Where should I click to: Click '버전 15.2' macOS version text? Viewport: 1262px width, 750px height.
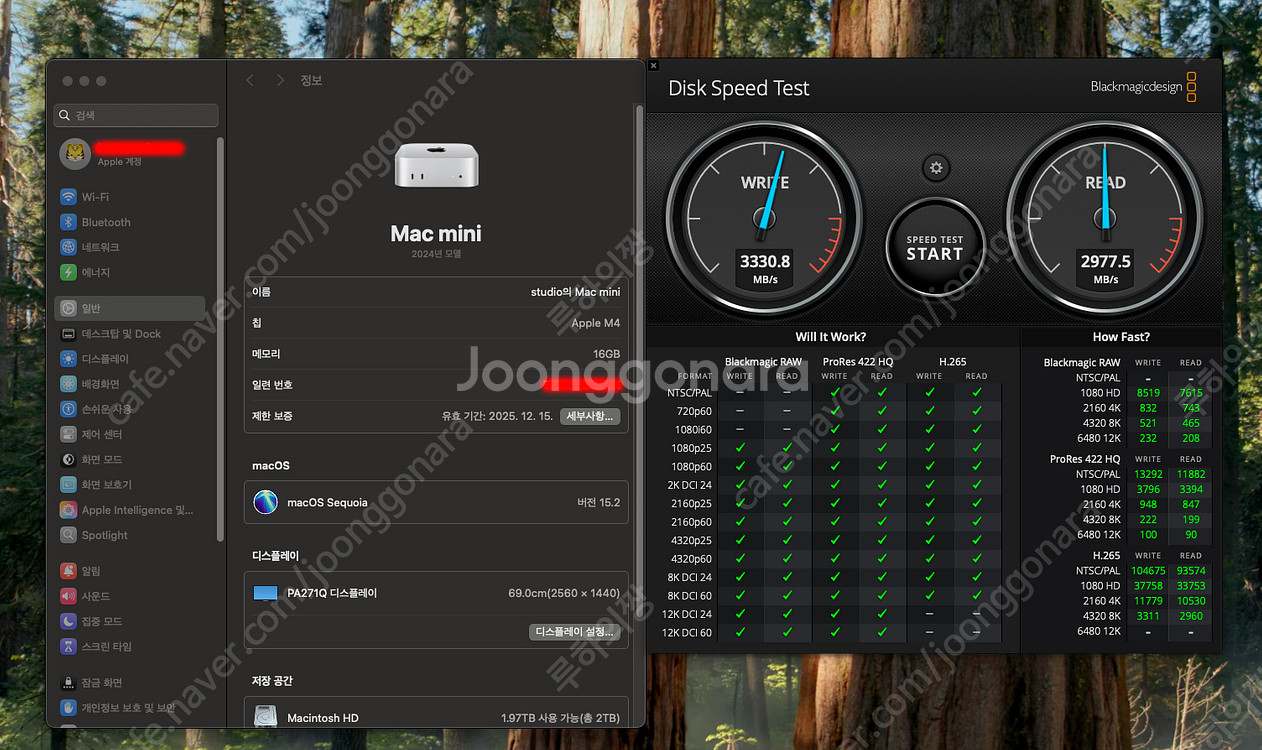tap(599, 502)
